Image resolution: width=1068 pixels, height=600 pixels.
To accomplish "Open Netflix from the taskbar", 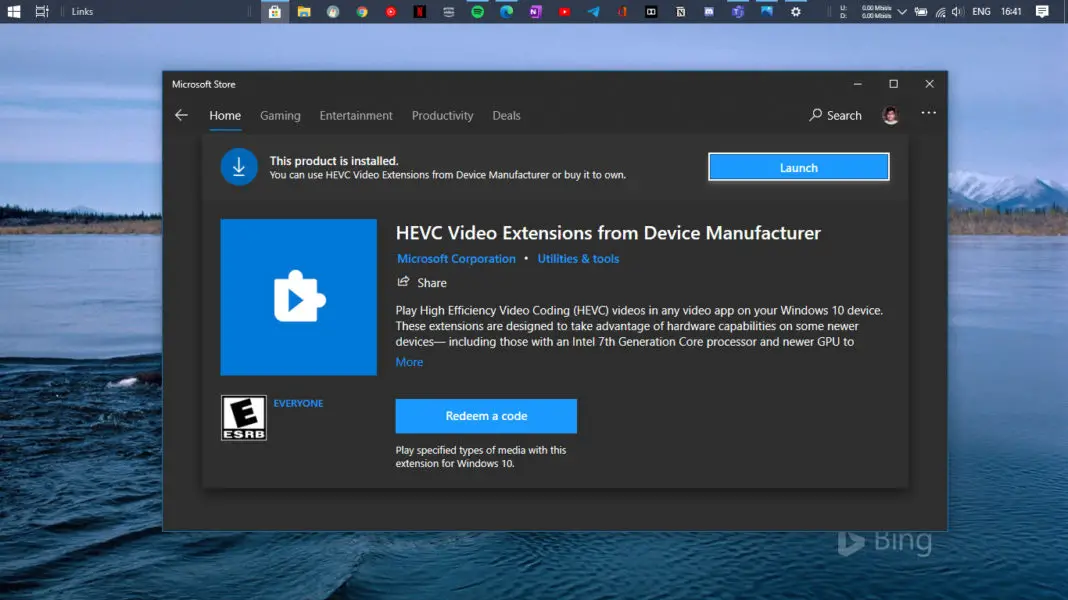I will [x=420, y=11].
